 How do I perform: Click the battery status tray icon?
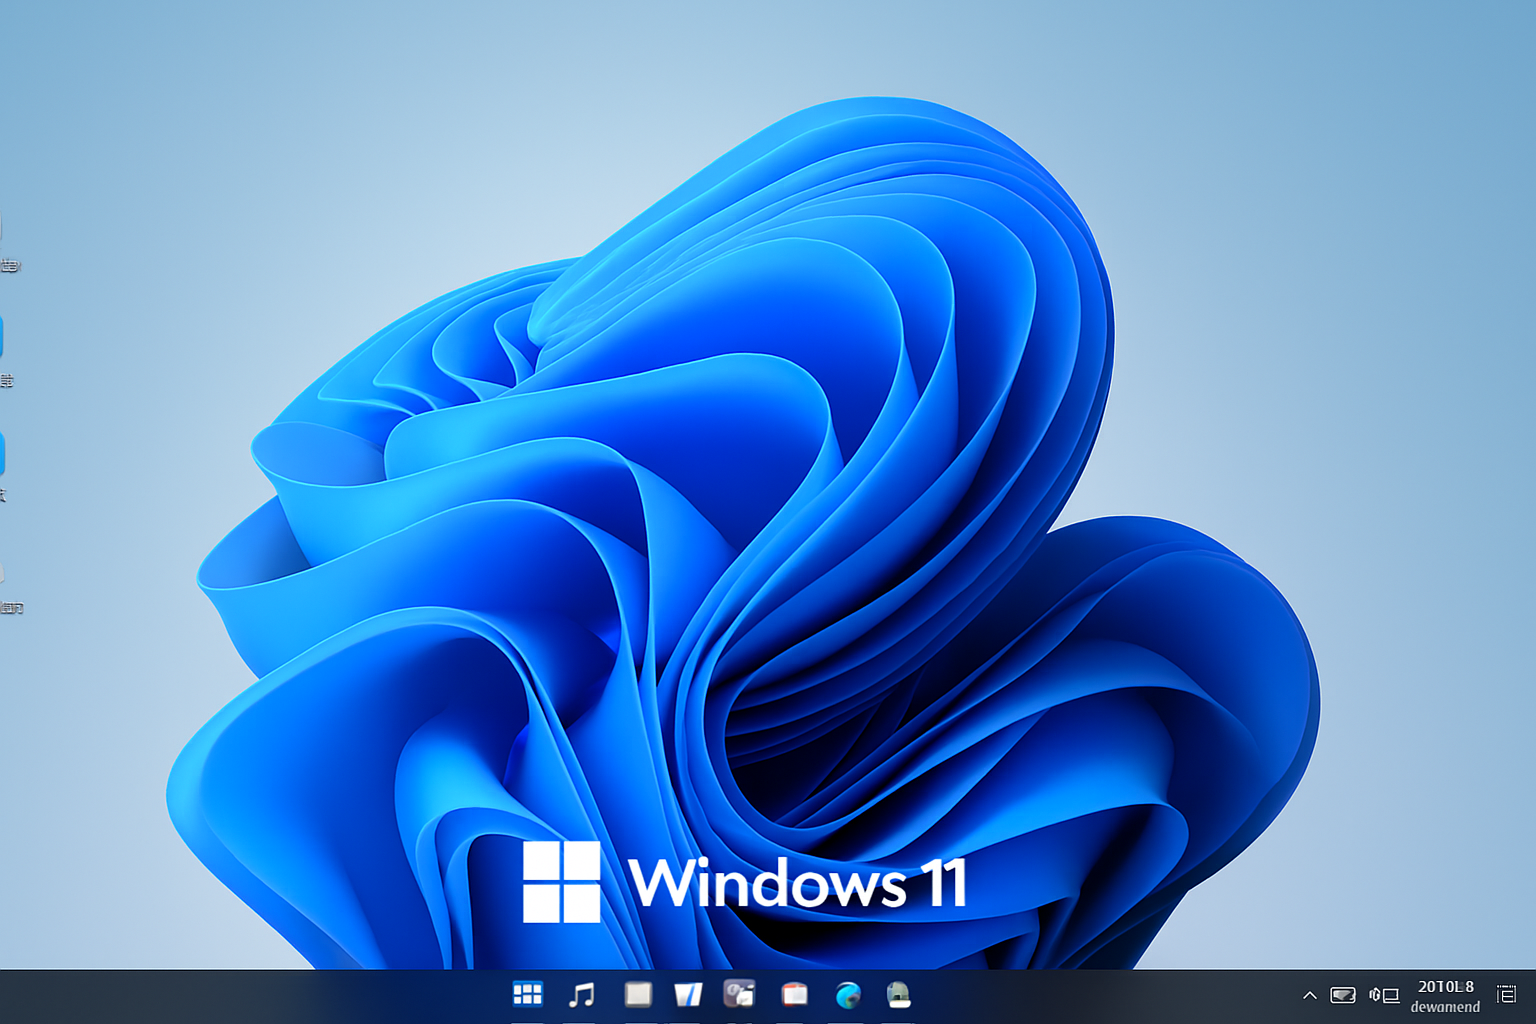(x=1343, y=995)
